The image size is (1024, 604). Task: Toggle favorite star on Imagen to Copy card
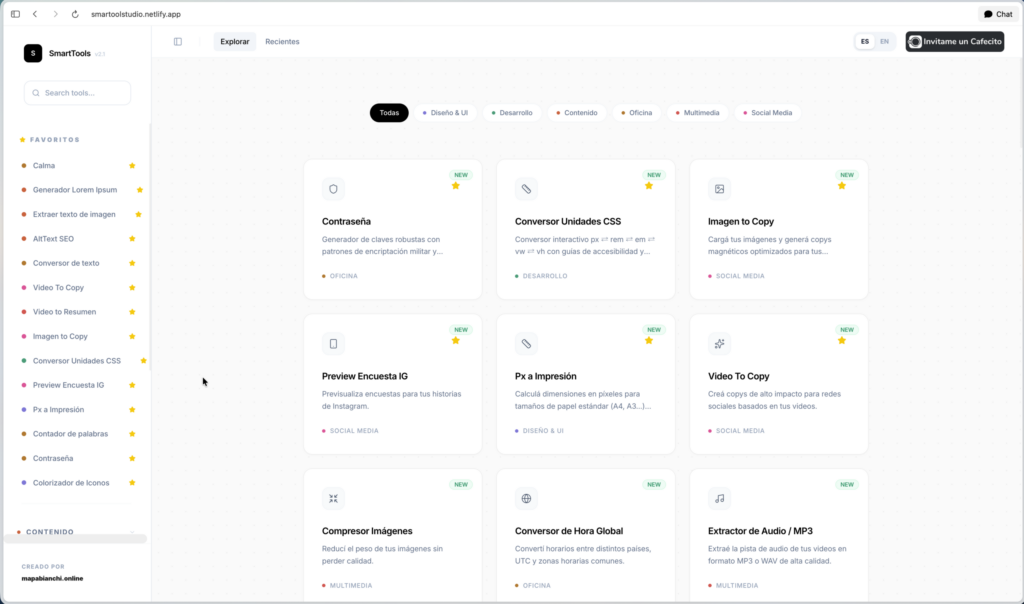[842, 186]
